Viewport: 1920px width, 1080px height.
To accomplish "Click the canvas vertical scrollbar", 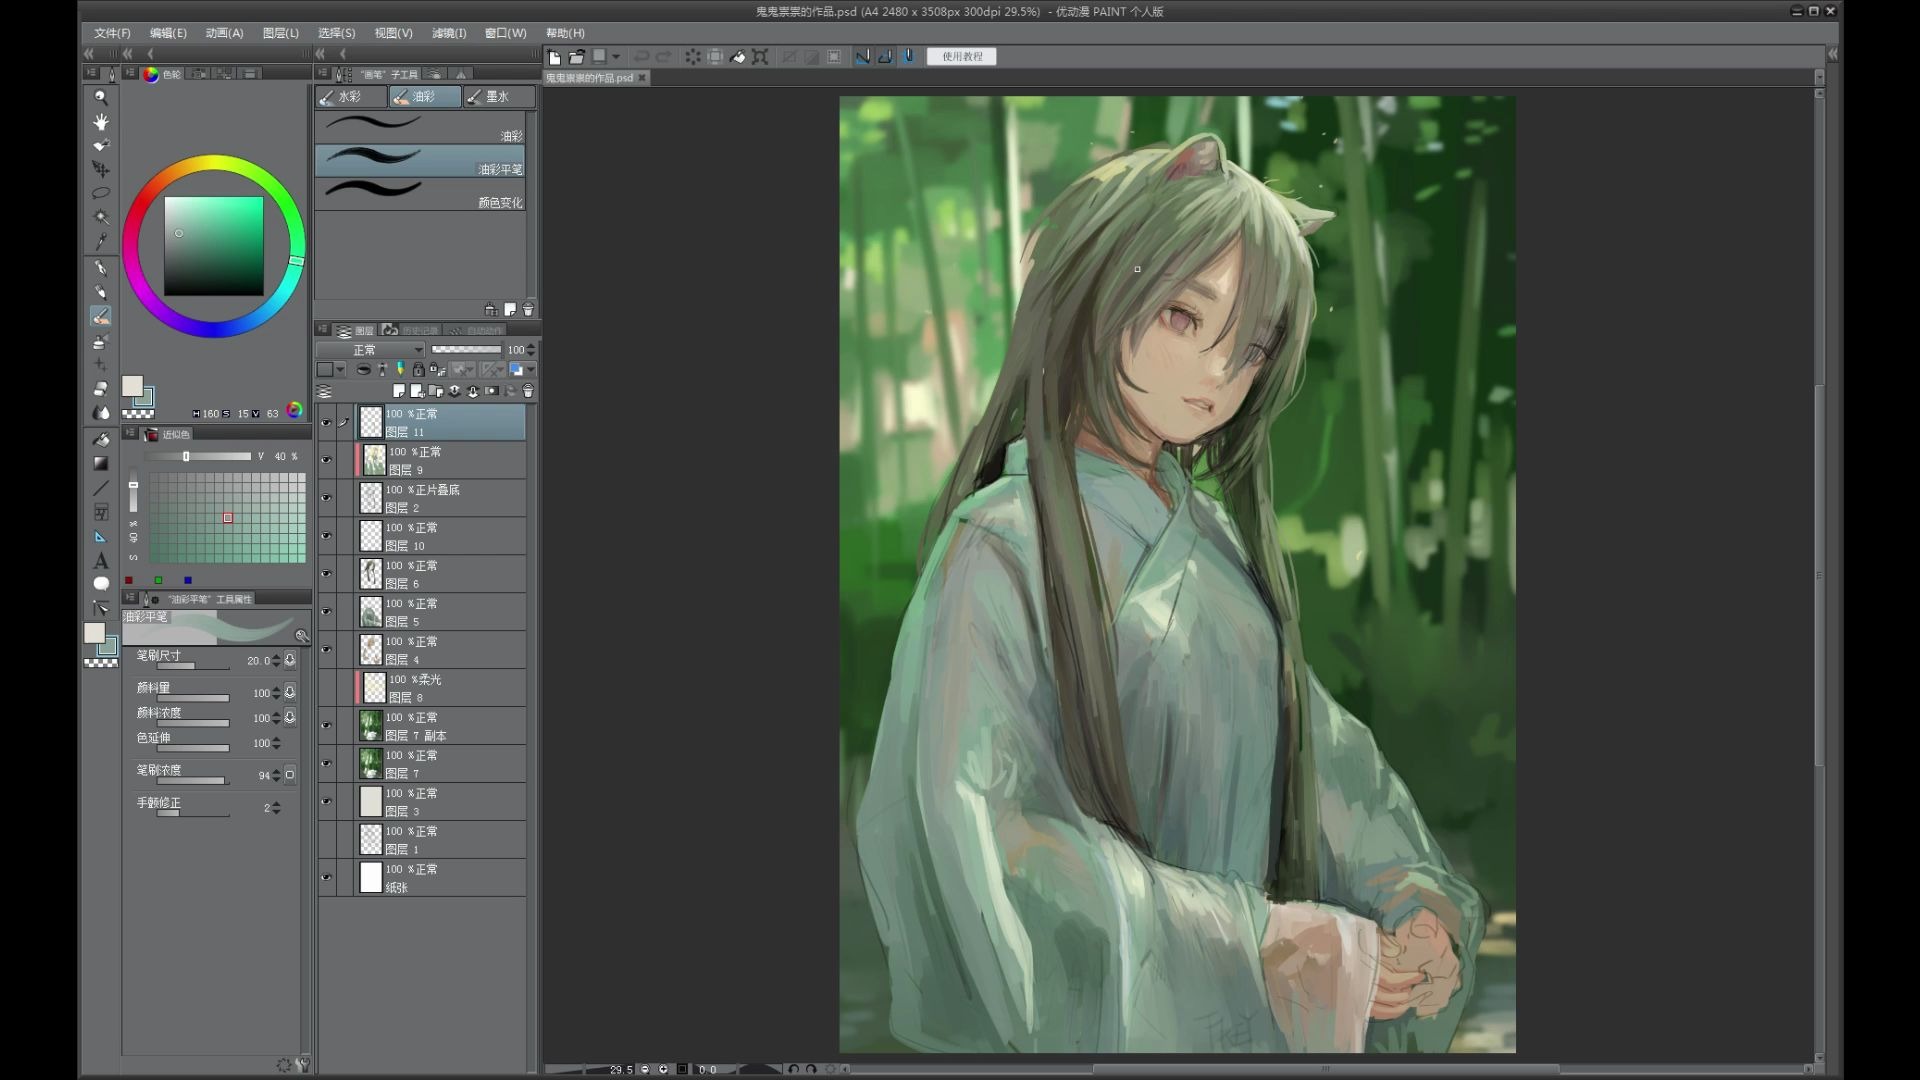I will pyautogui.click(x=1819, y=575).
